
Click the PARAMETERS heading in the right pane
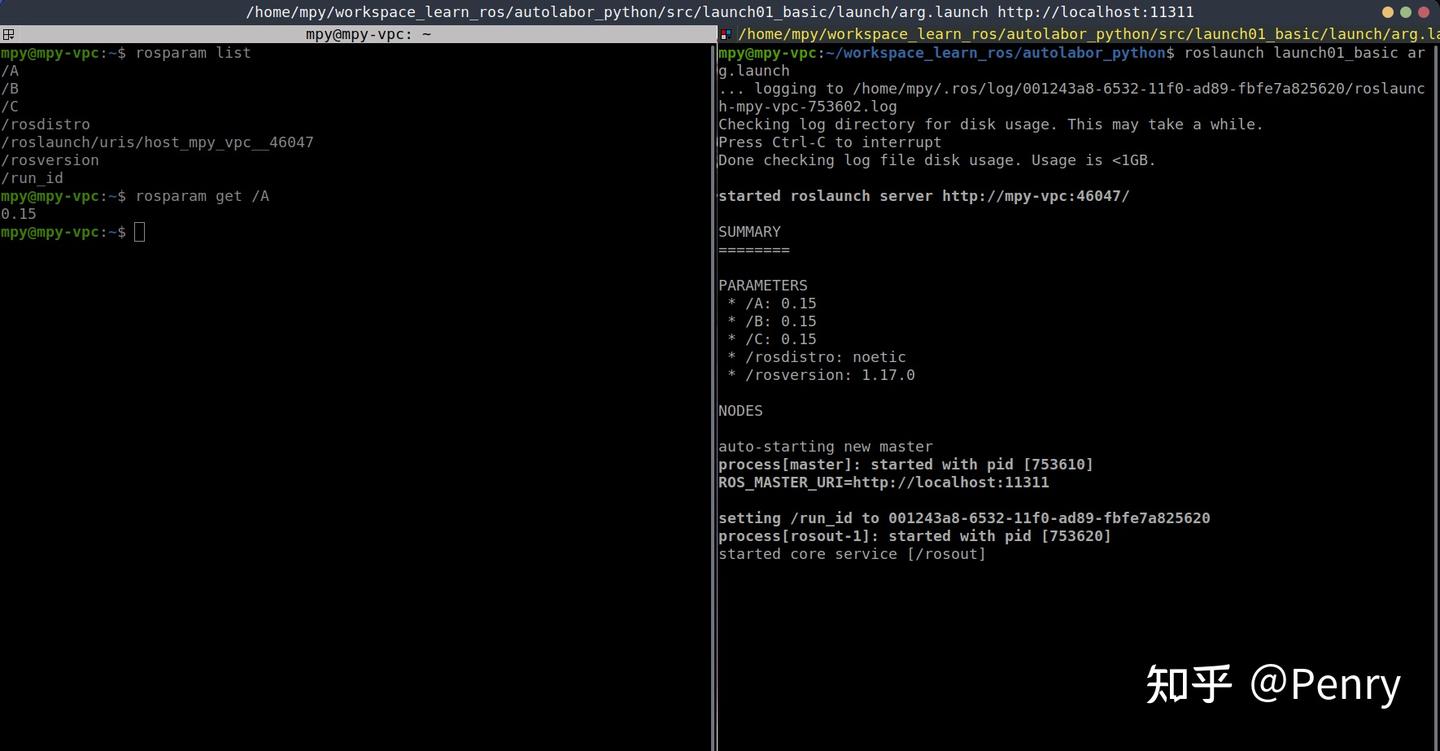(763, 285)
